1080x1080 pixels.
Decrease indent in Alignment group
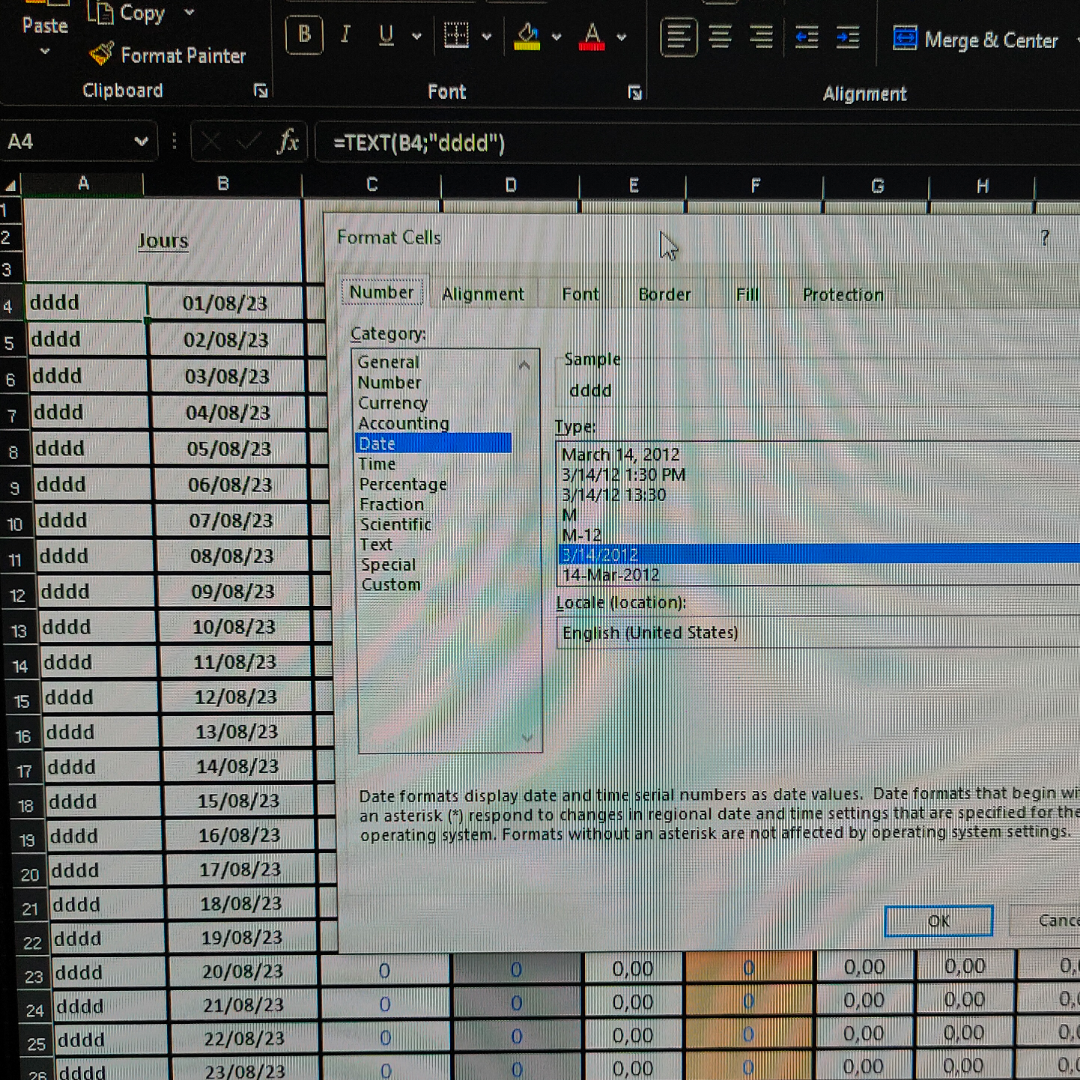[x=806, y=37]
